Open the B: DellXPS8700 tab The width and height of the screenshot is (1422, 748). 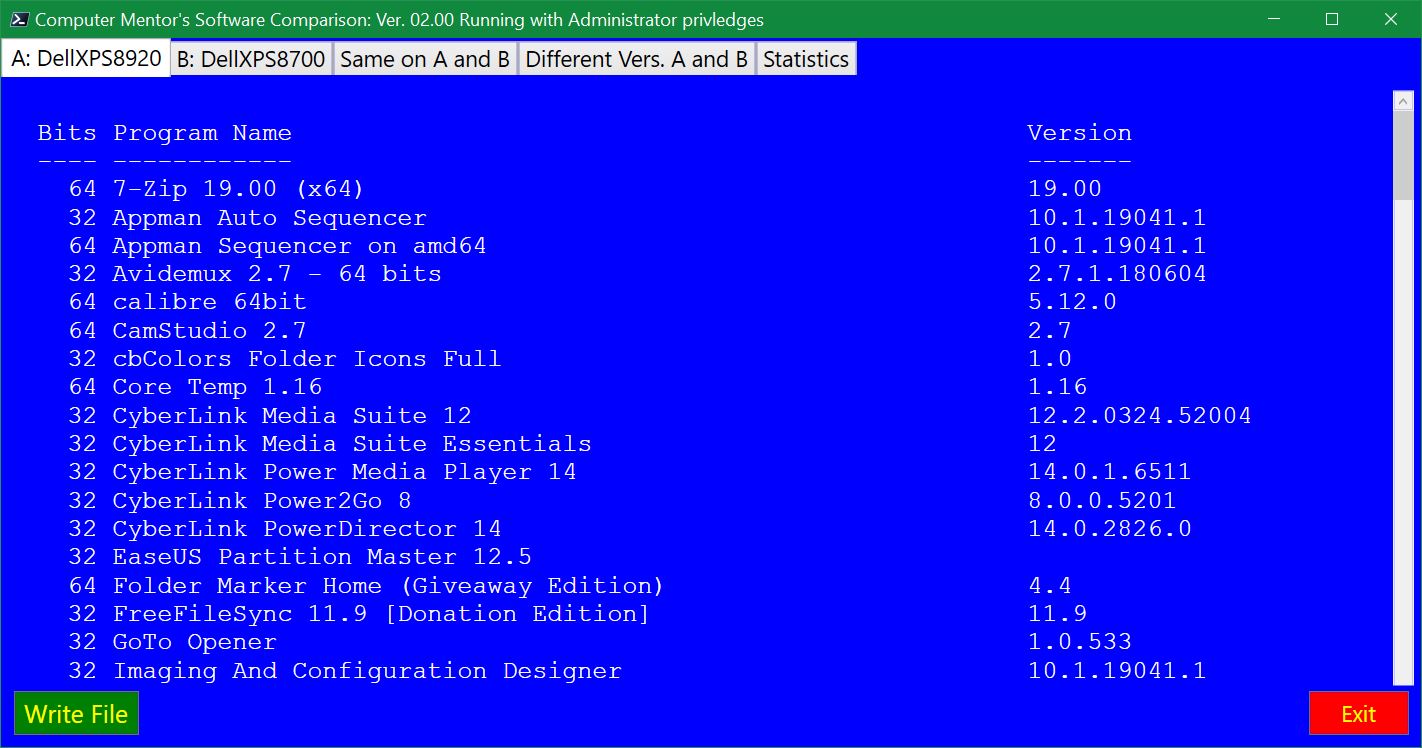(x=251, y=59)
